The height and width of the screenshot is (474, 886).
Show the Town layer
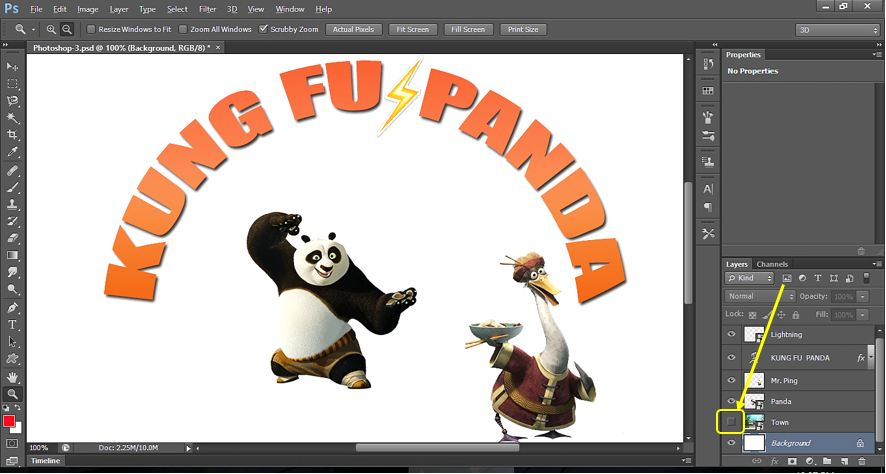point(731,422)
